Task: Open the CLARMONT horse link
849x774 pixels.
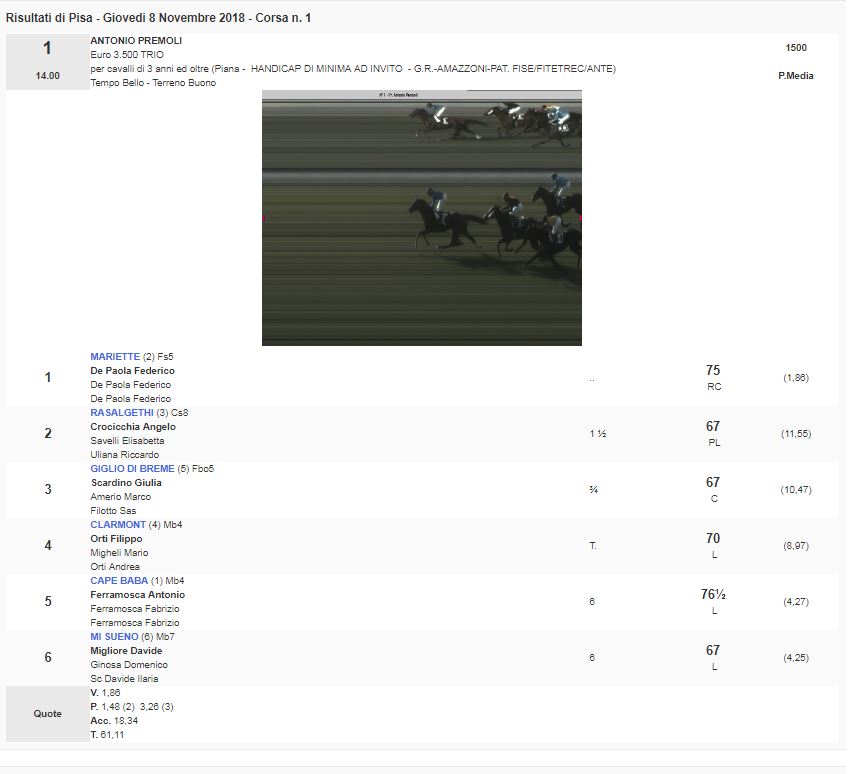Action: (x=118, y=525)
